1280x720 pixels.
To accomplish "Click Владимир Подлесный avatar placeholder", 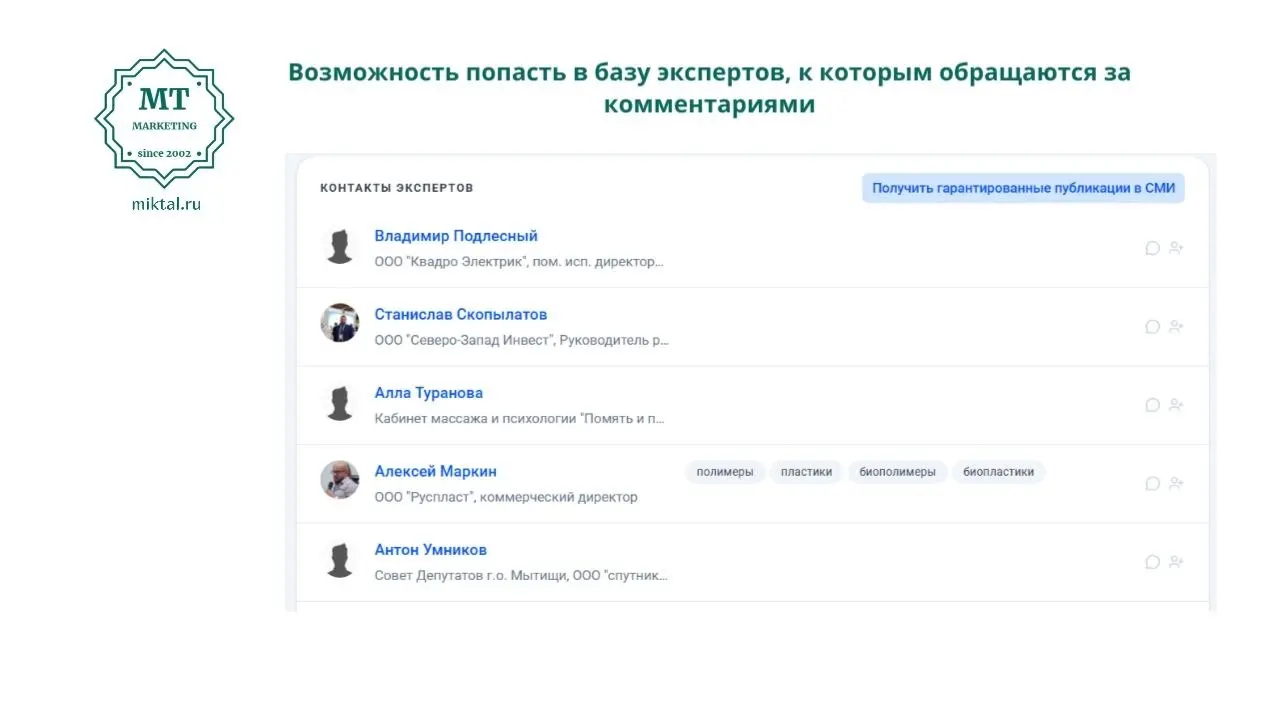I will [340, 246].
